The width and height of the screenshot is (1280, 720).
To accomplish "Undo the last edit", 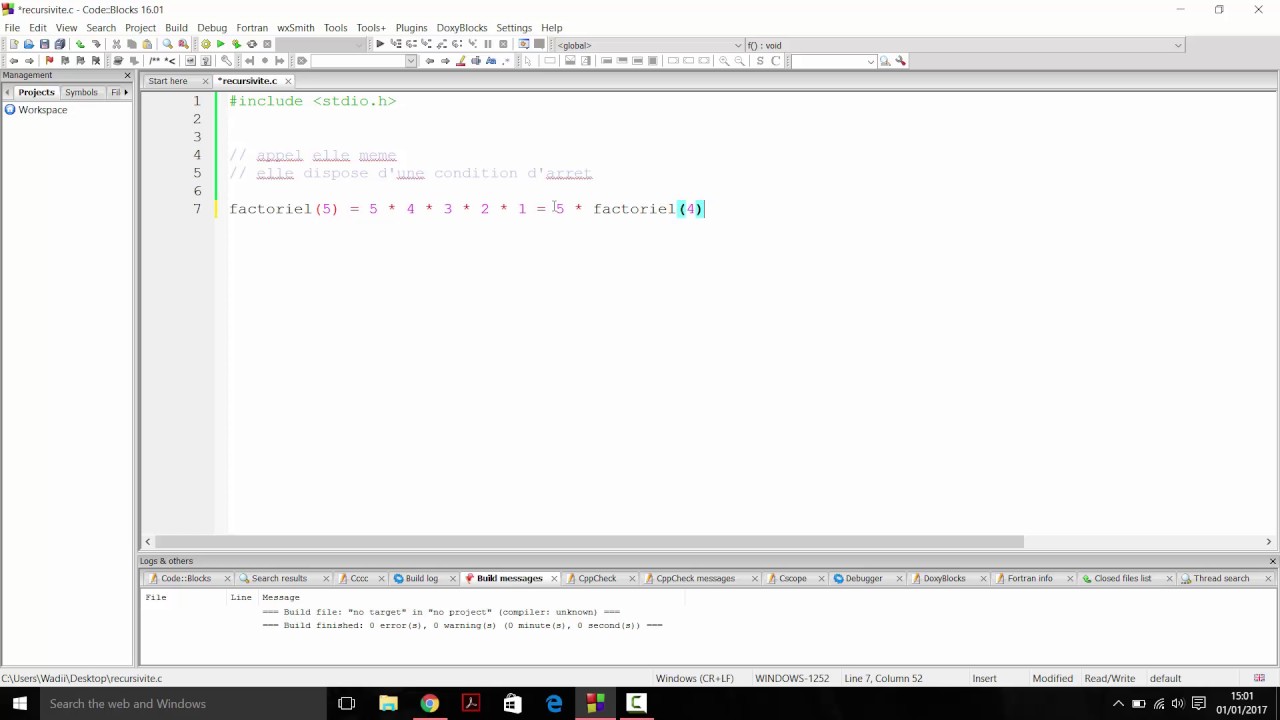I will coord(80,44).
